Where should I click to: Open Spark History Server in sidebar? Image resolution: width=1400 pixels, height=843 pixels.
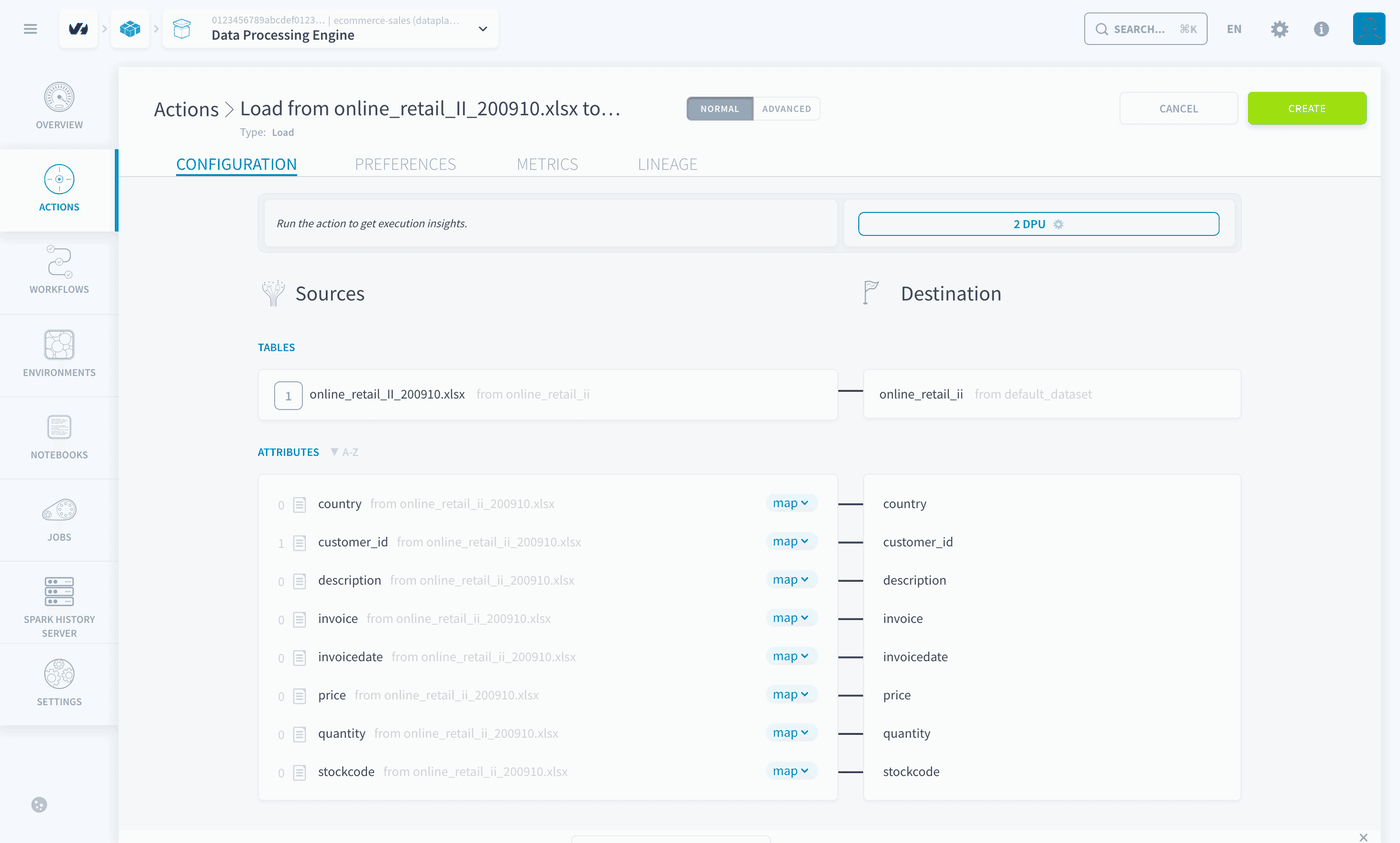[59, 602]
